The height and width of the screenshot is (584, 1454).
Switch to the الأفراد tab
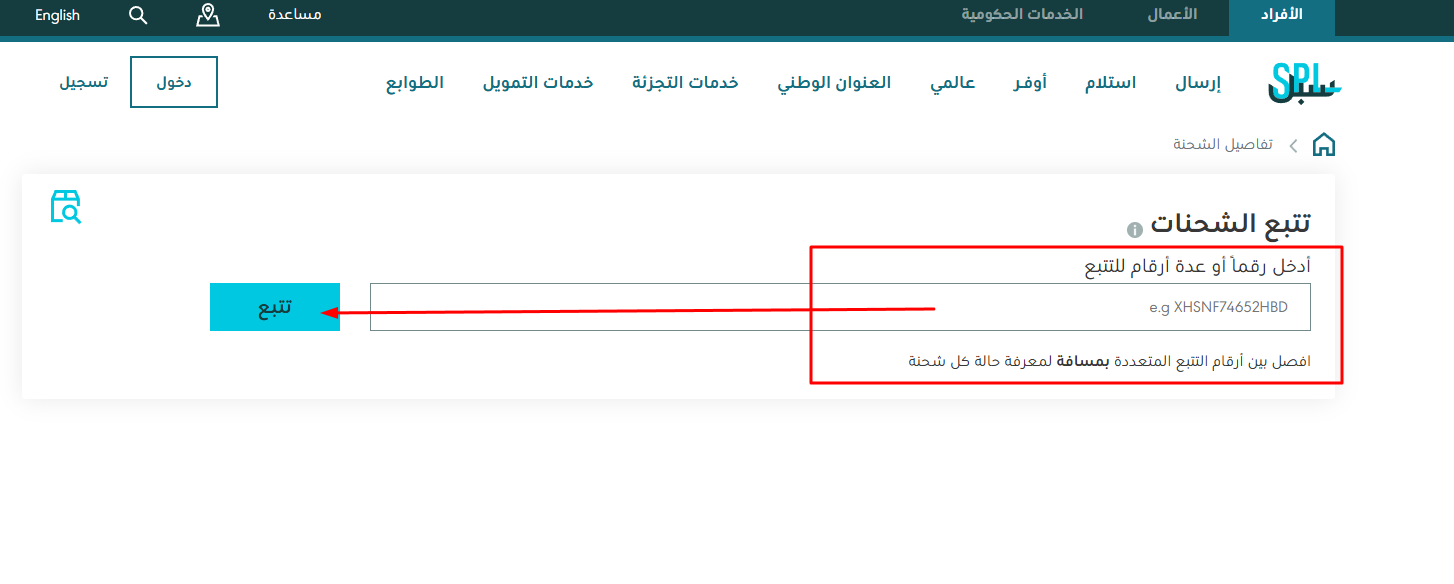click(1281, 15)
